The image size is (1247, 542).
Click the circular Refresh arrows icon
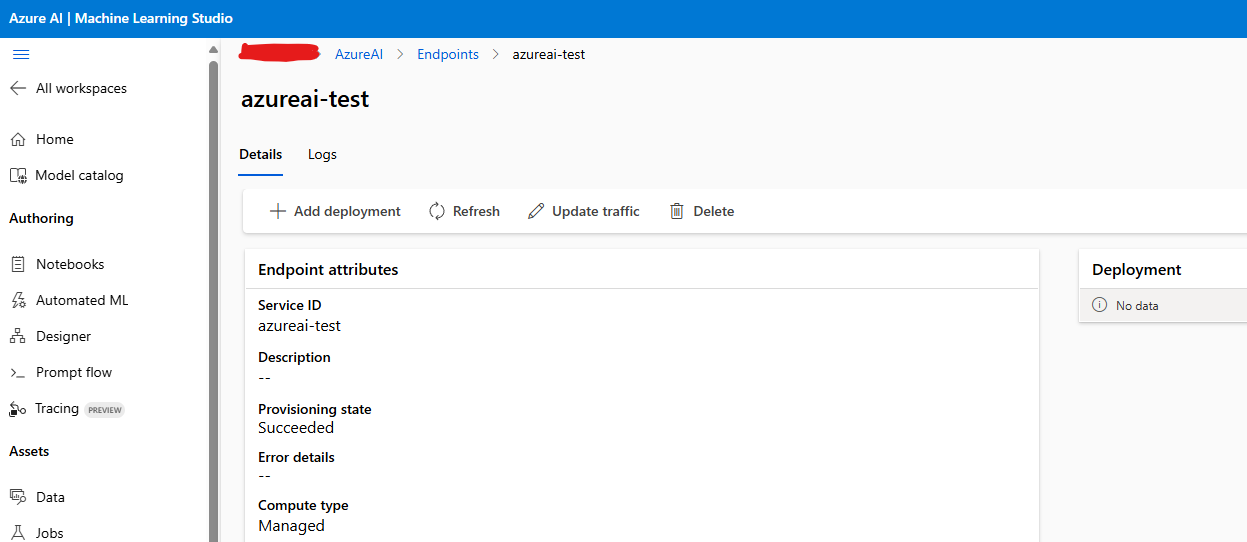pyautogui.click(x=437, y=211)
